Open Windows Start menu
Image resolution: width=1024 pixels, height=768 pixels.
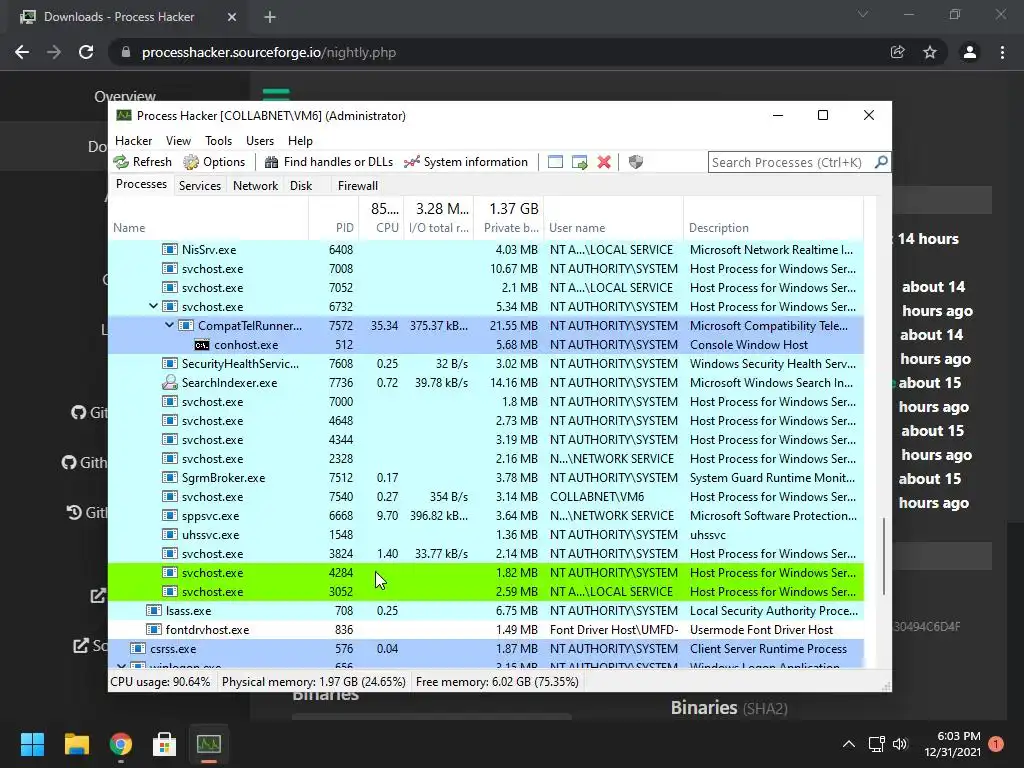click(32, 744)
